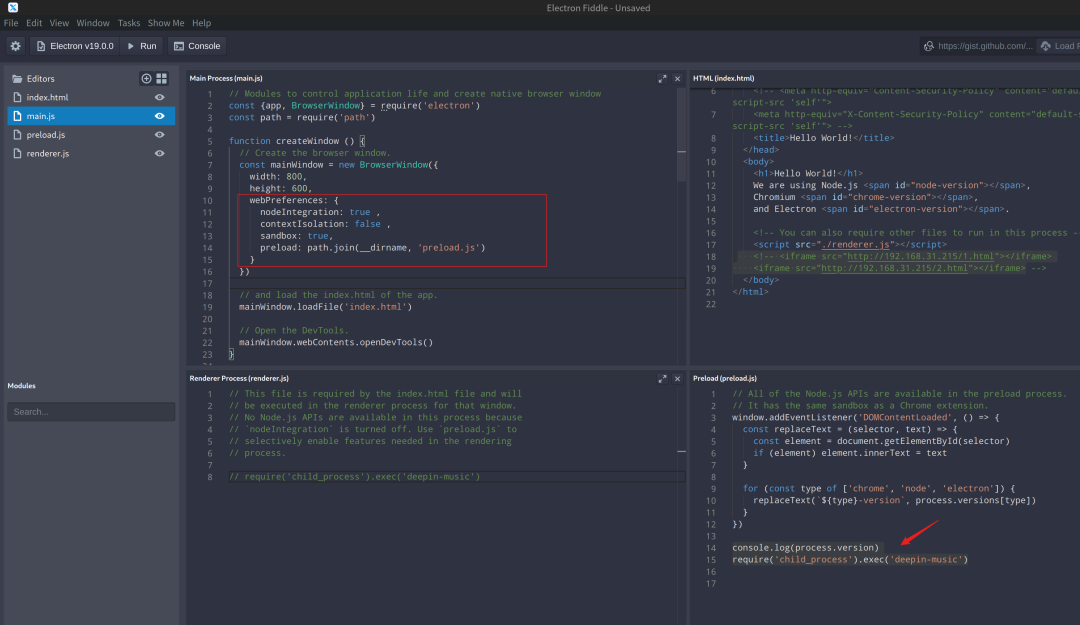
Task: Click the Load Fiddle button
Action: pos(1059,46)
